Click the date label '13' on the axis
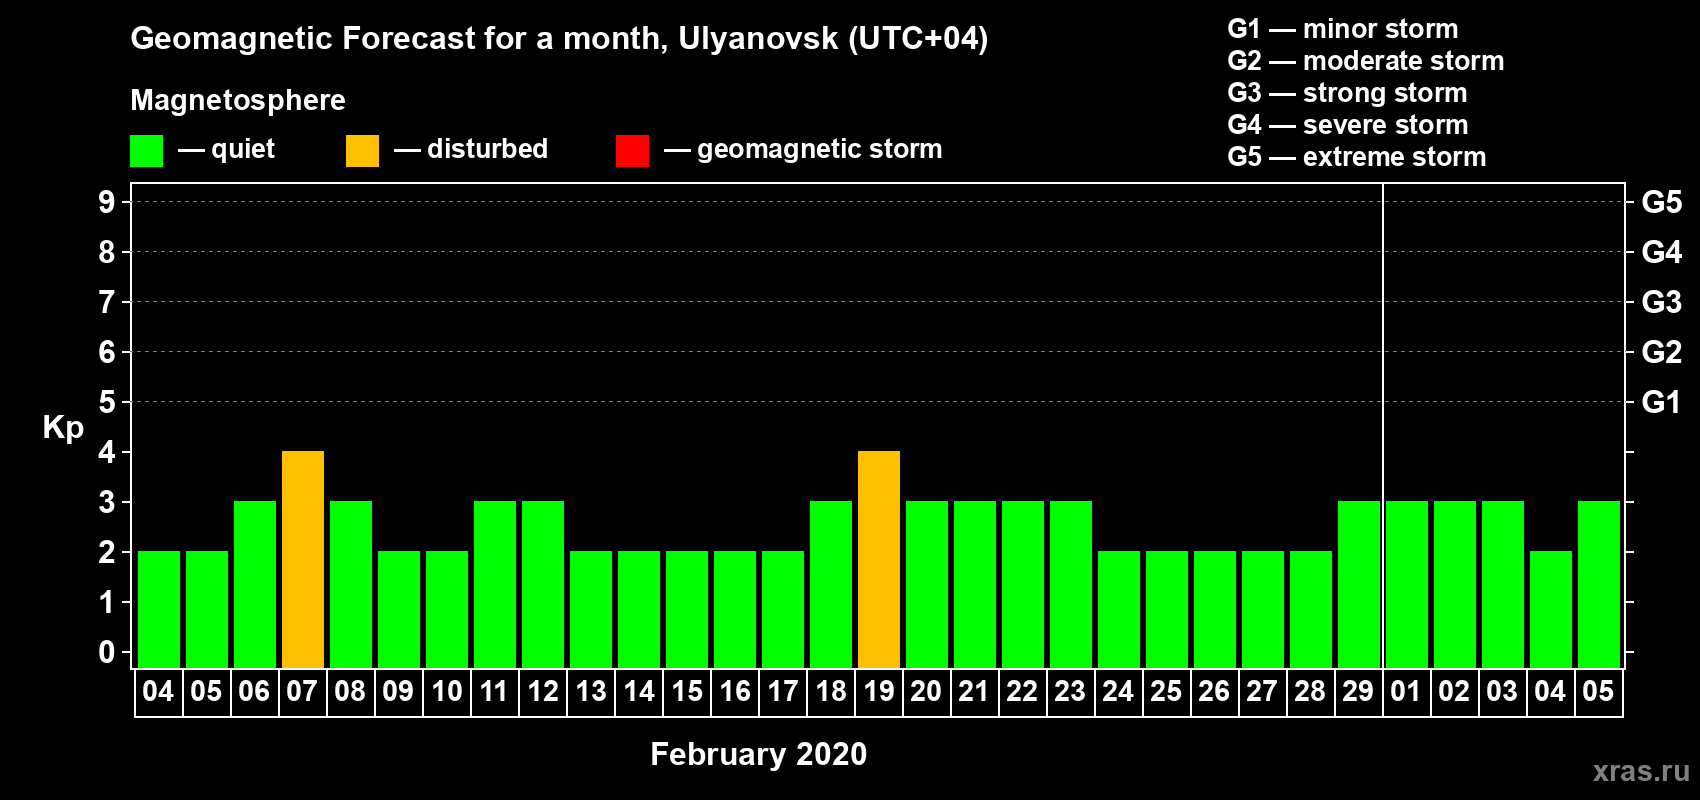This screenshot has width=1700, height=800. pyautogui.click(x=591, y=692)
